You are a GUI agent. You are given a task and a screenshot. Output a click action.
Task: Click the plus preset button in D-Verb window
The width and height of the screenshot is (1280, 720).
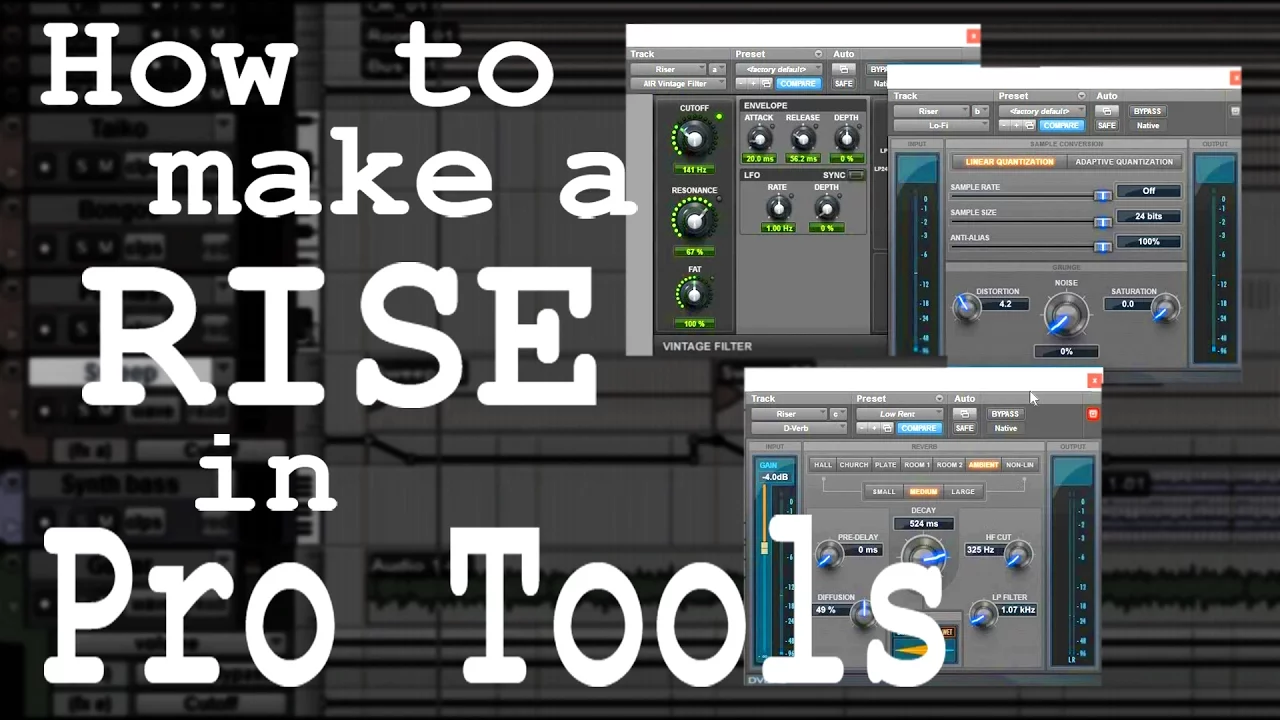tap(874, 428)
